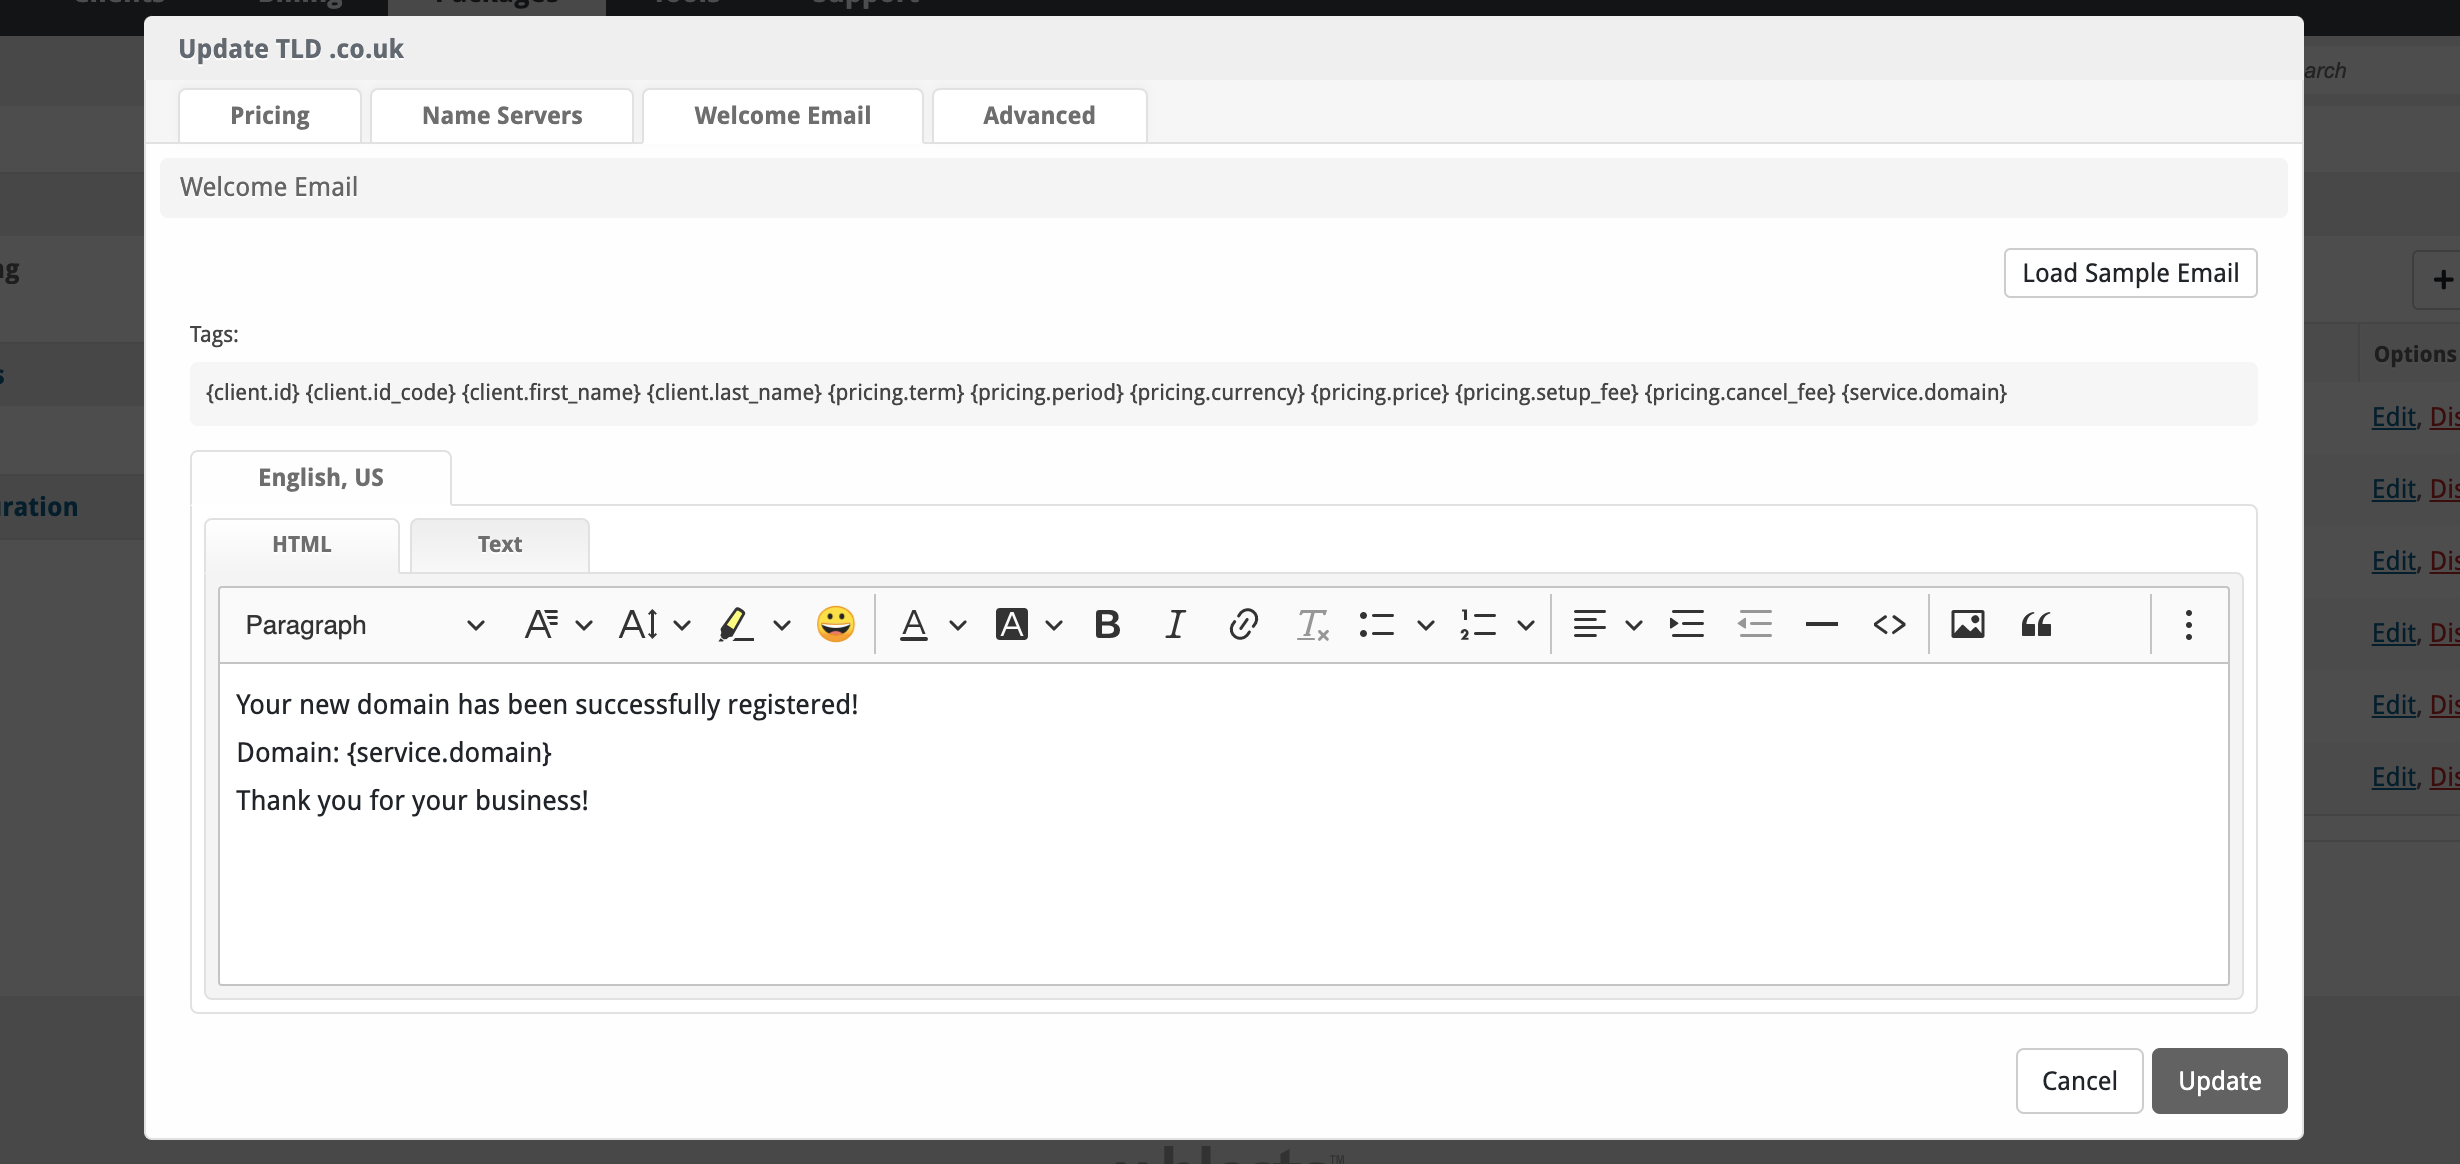Insert a horizontal line
Screen dimensions: 2460x1164
click(1821, 625)
